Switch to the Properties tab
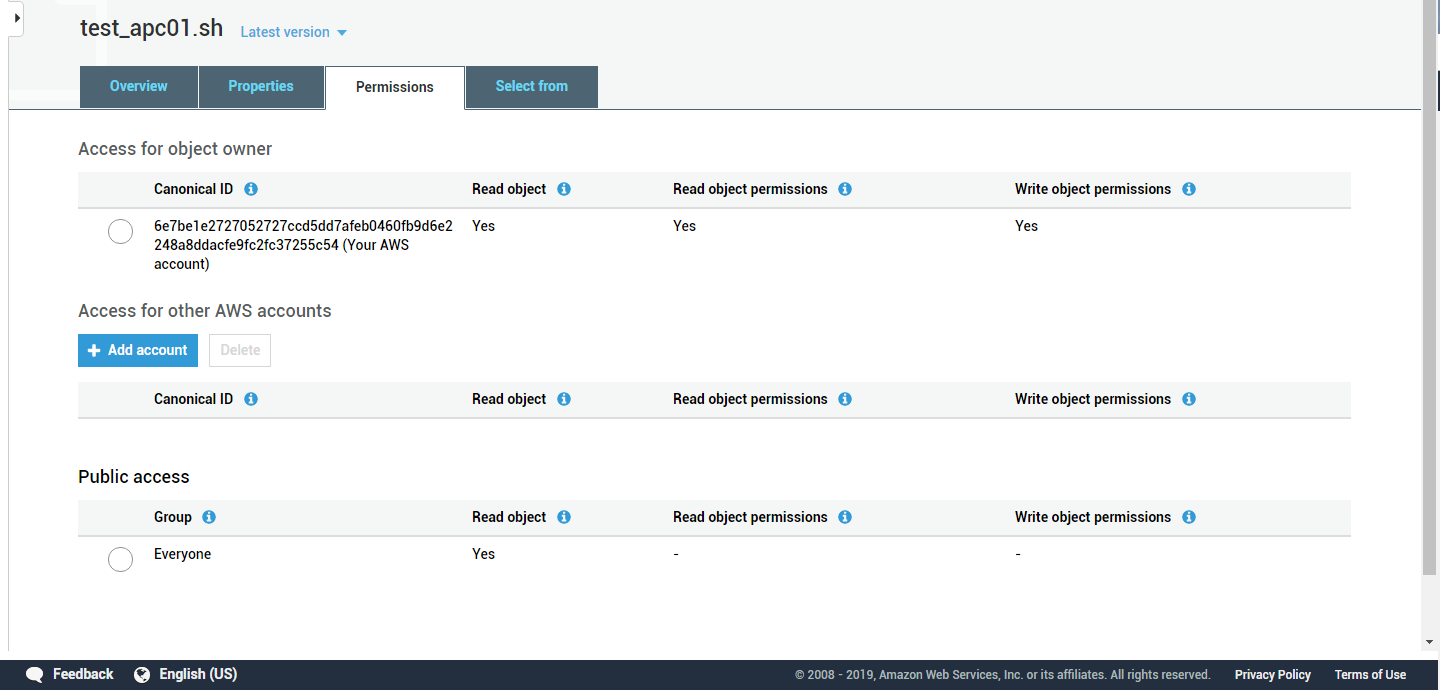 pyautogui.click(x=261, y=87)
